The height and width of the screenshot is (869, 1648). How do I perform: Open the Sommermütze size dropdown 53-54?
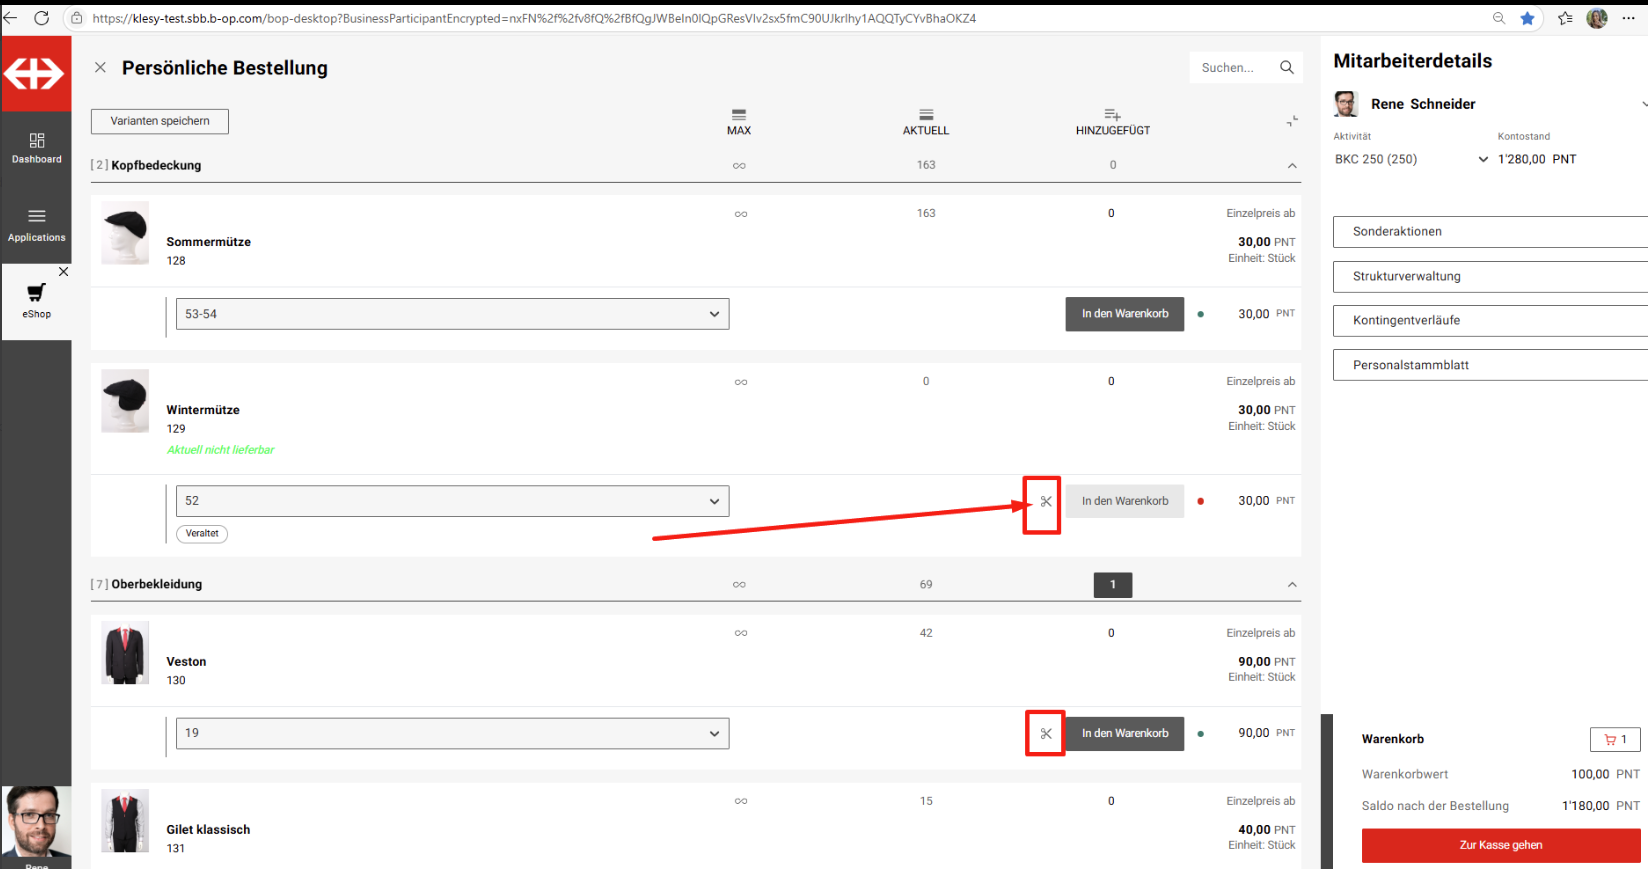[452, 314]
